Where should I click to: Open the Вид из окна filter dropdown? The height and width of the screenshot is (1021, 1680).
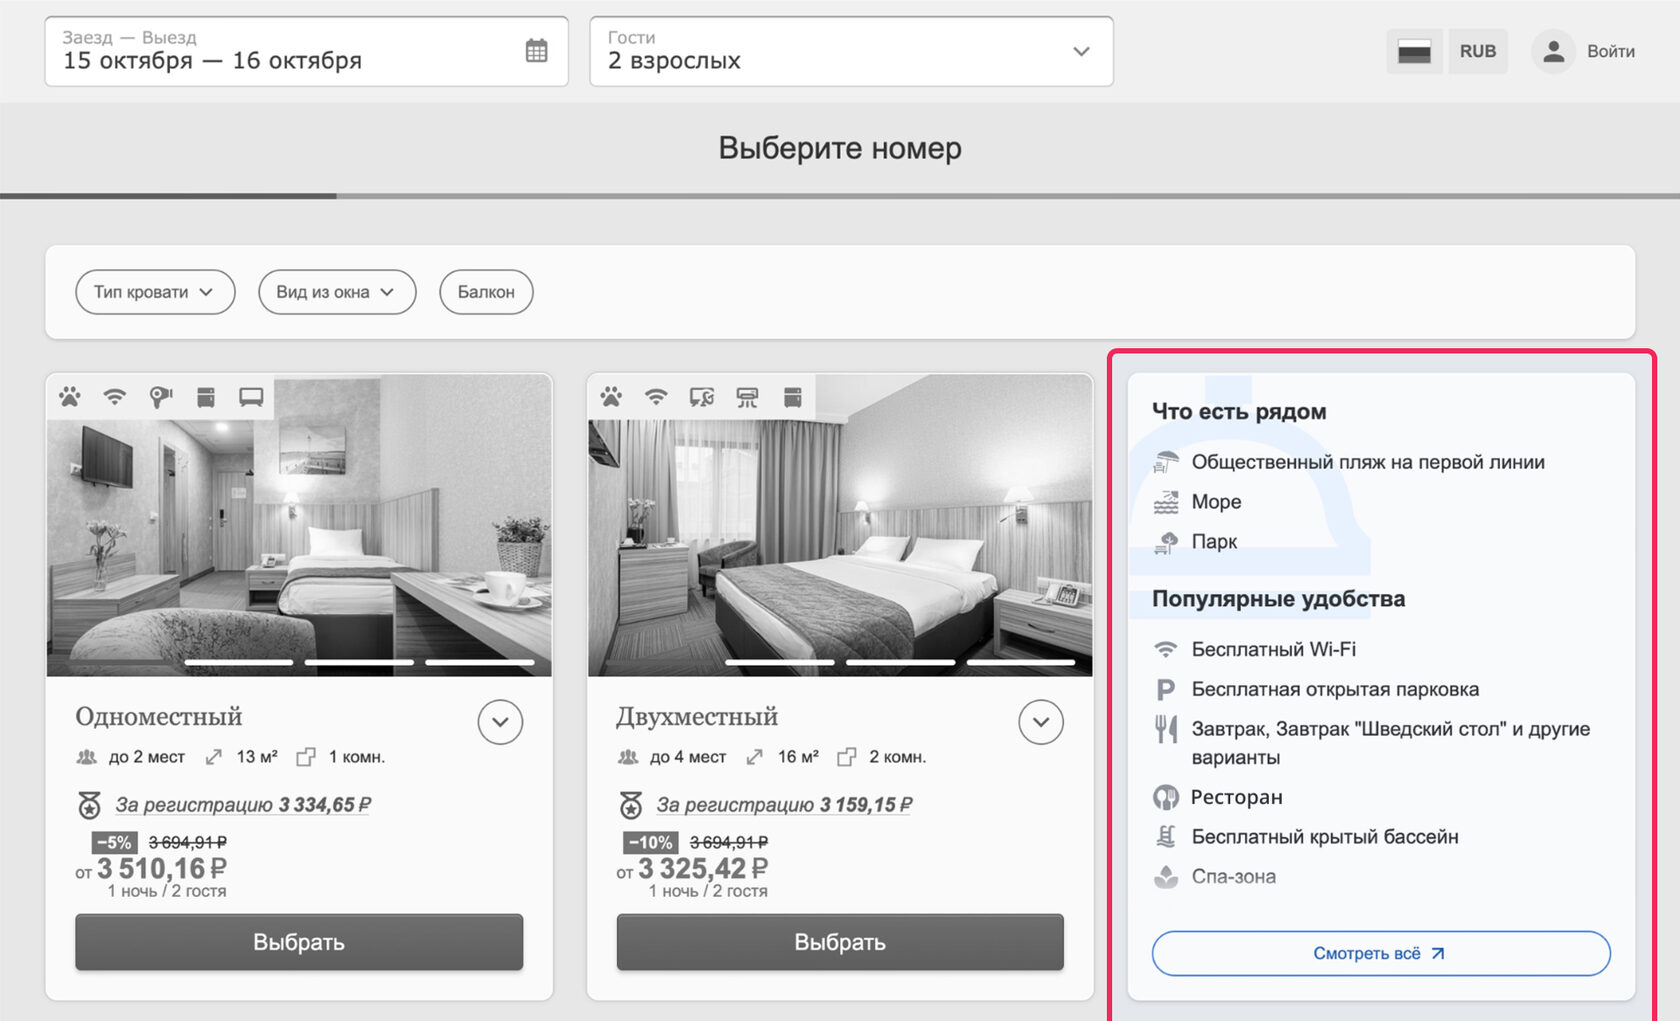[x=337, y=292]
